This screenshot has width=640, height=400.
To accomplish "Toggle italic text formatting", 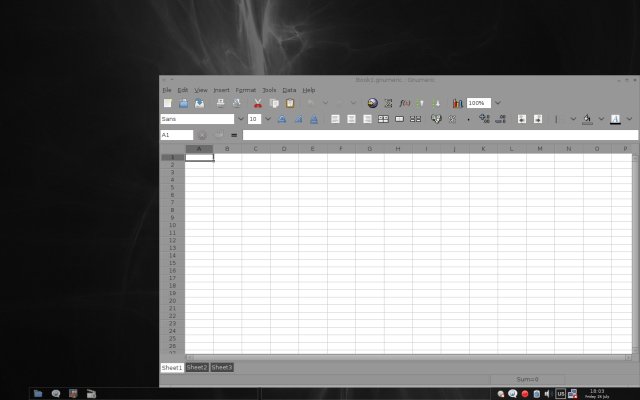I will tap(298, 119).
